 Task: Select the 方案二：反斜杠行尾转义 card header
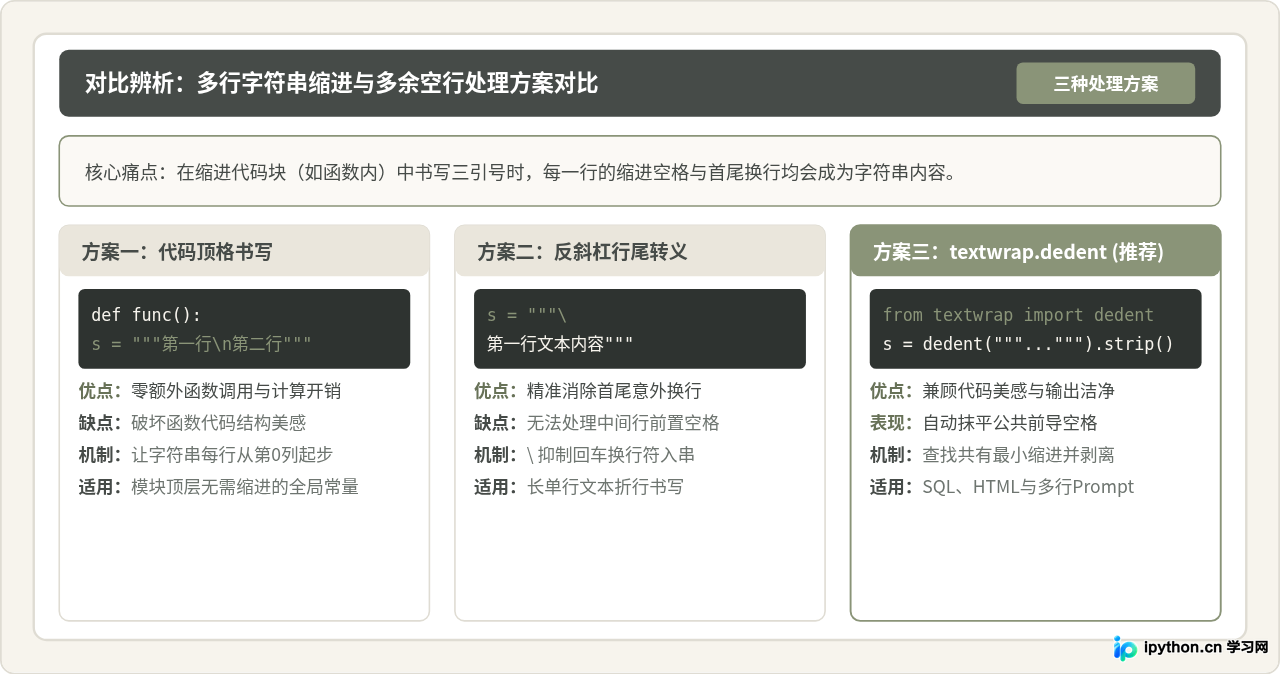coord(640,251)
